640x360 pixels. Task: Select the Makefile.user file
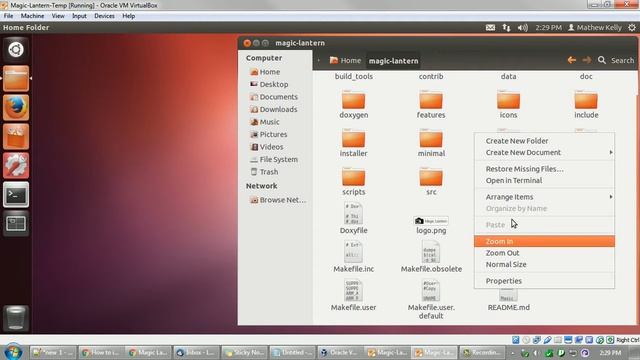(x=353, y=296)
